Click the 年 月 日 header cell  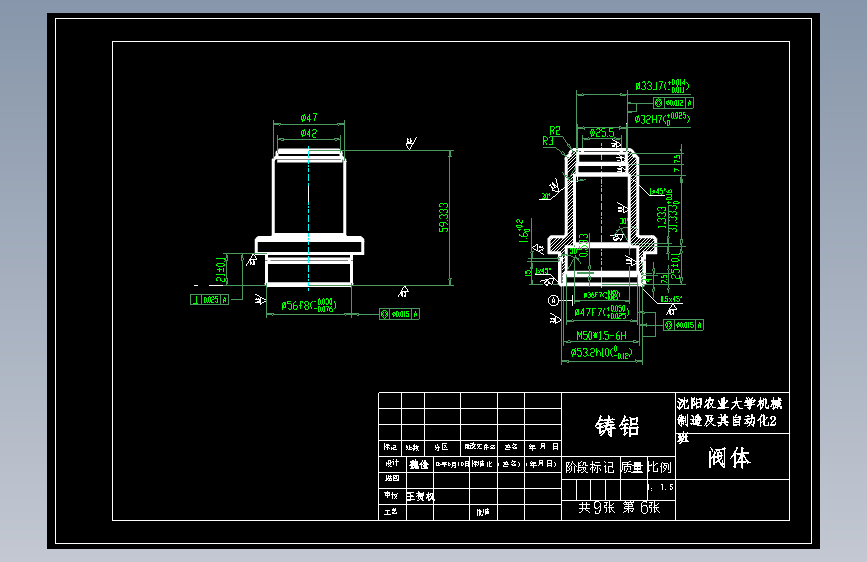[544, 447]
